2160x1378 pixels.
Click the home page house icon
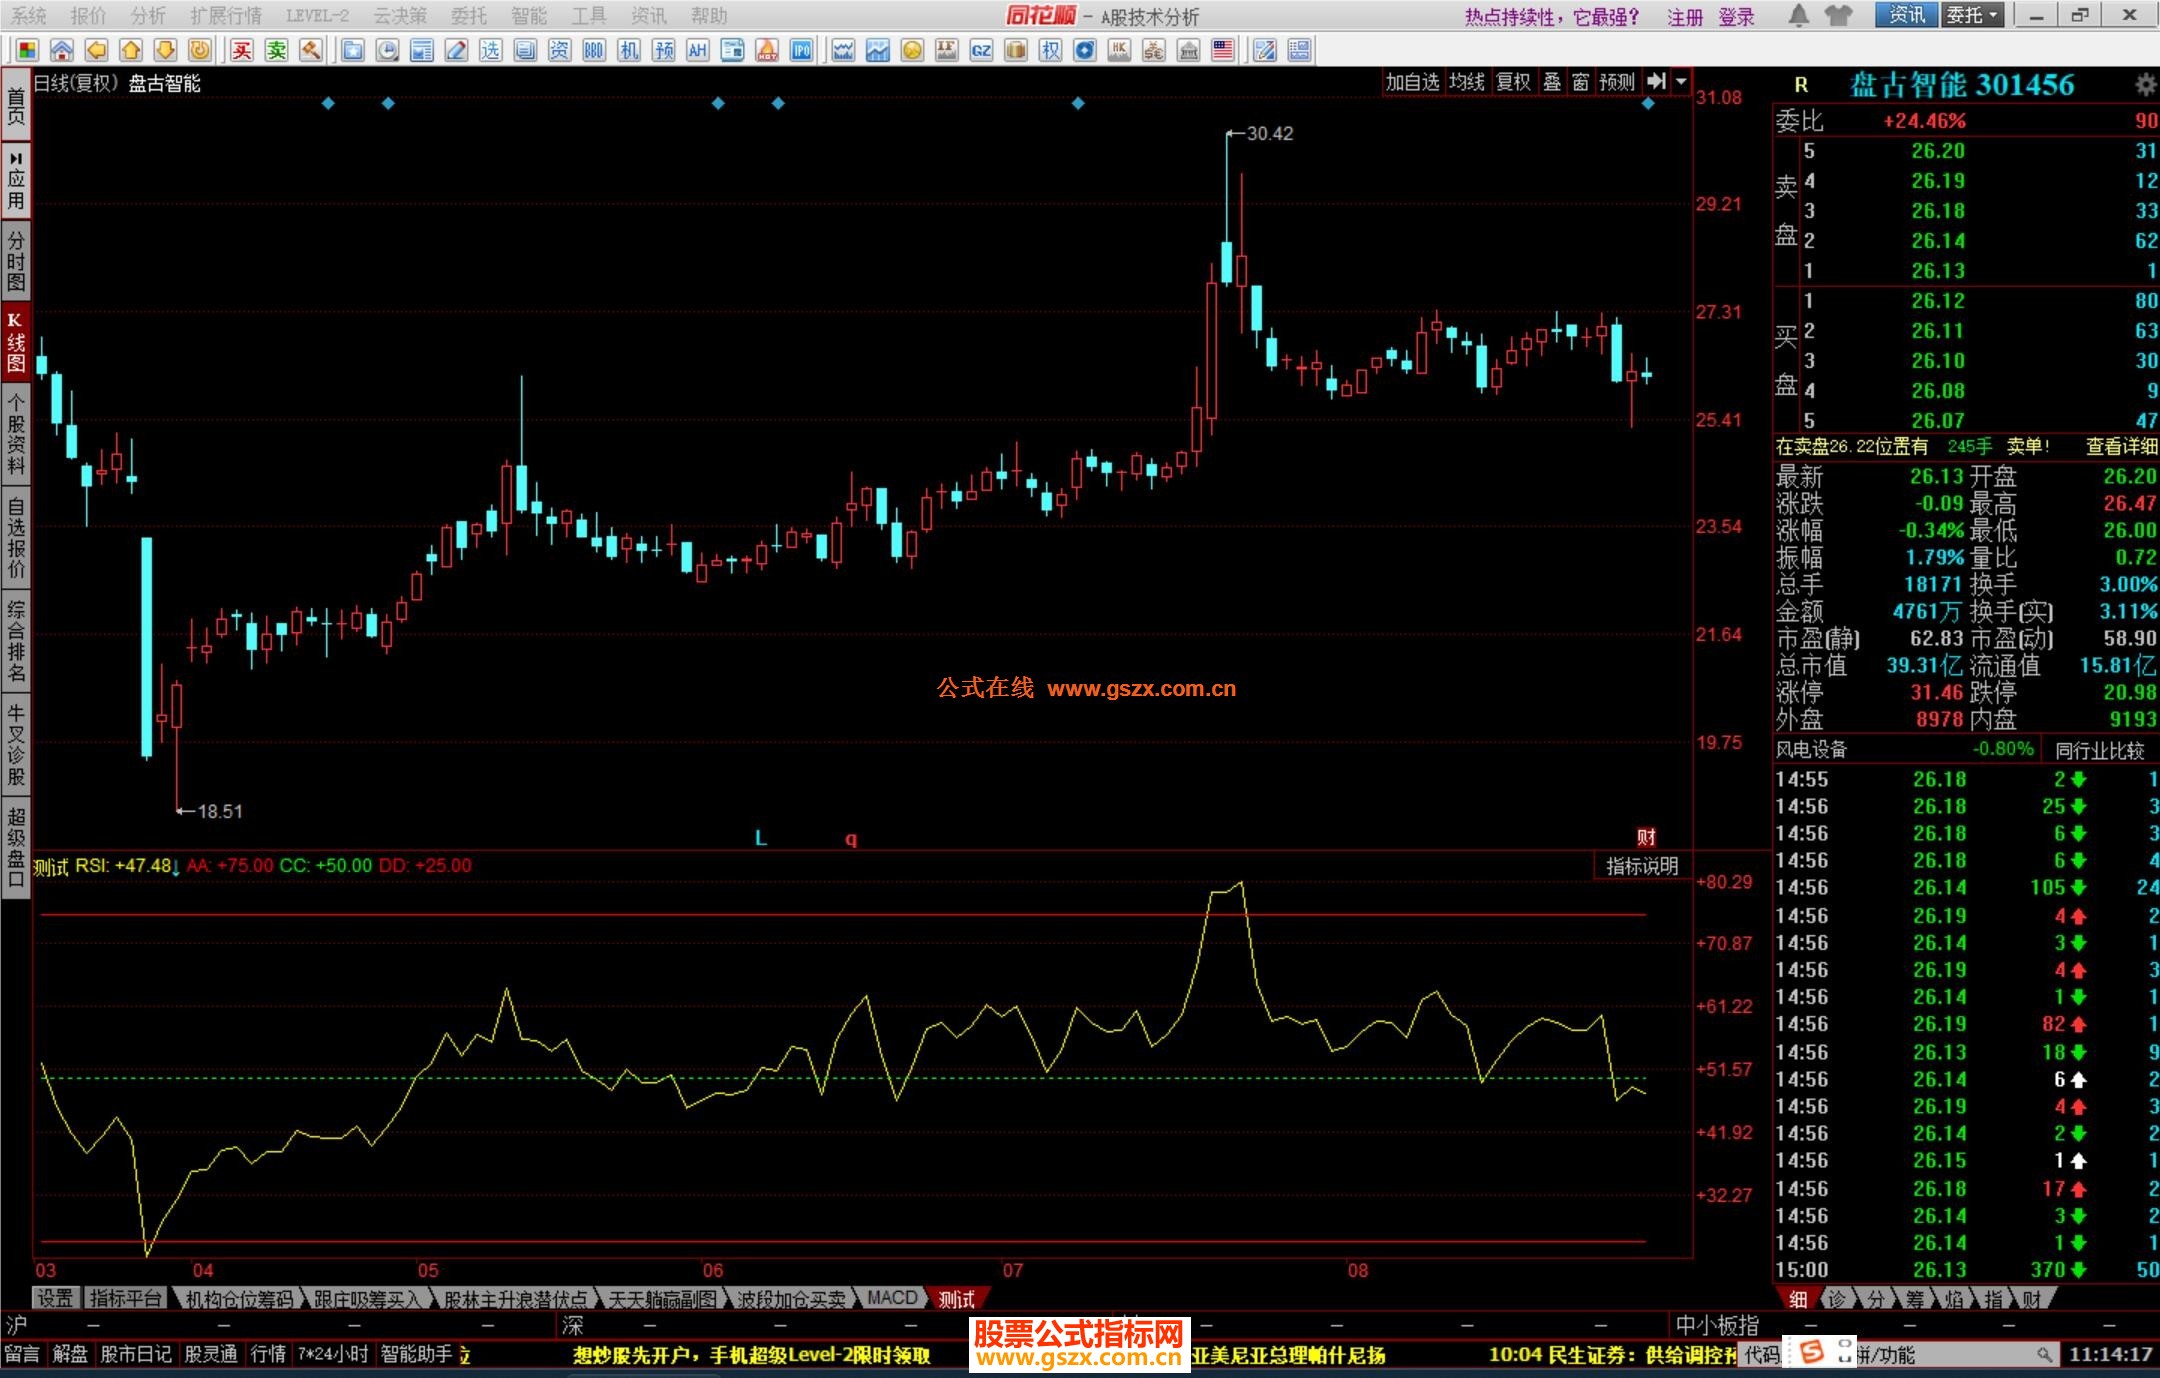pyautogui.click(x=62, y=50)
